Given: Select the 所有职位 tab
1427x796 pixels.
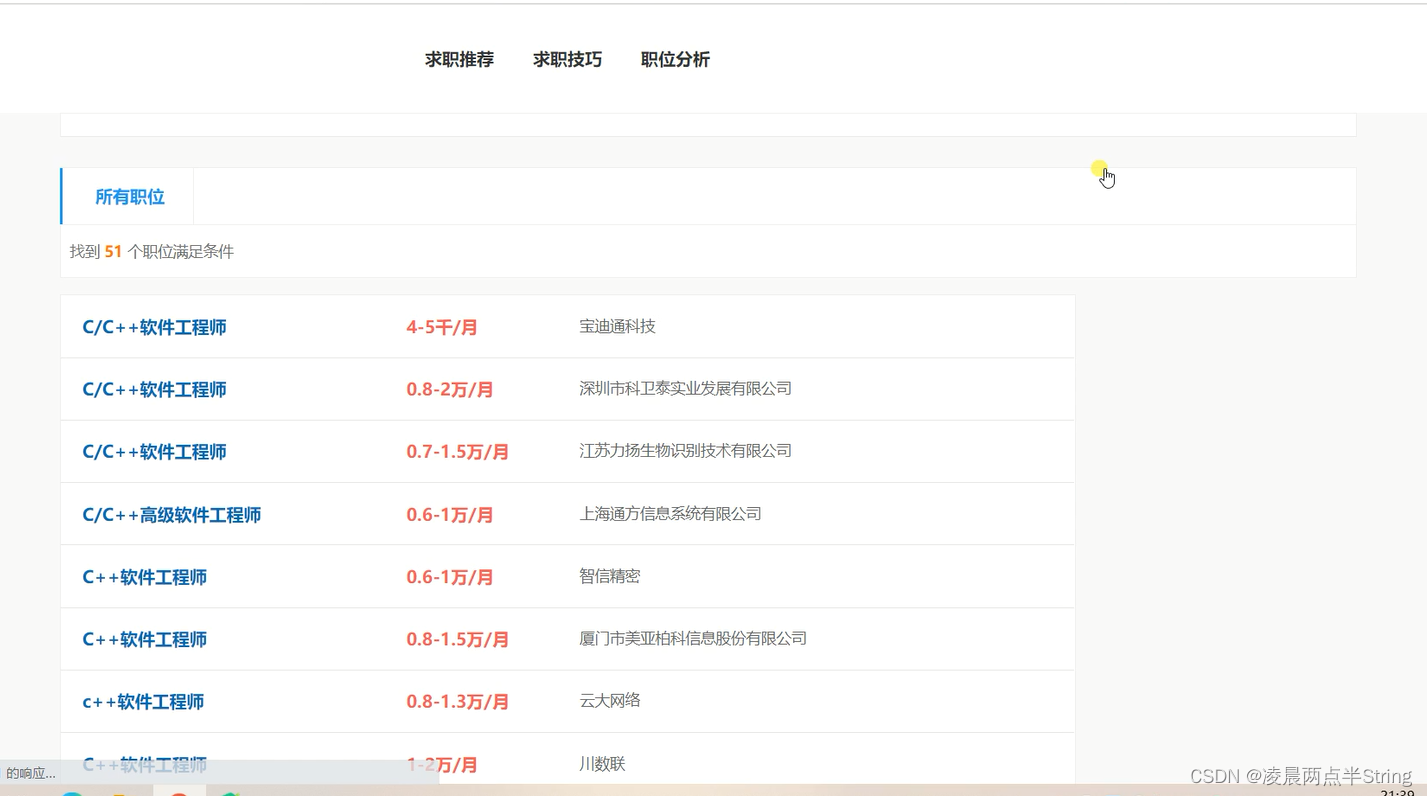Looking at the screenshot, I should (129, 197).
